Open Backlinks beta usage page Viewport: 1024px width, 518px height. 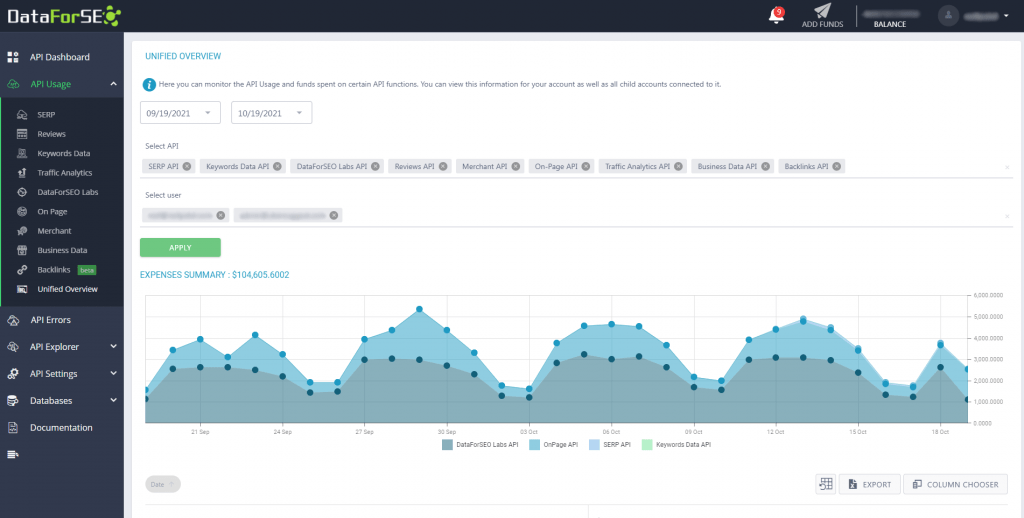(x=57, y=270)
